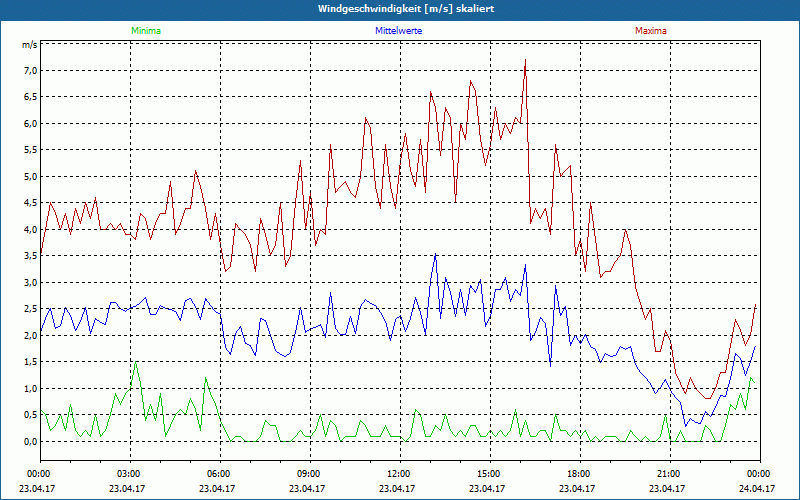Viewport: 800px width, 500px height.
Task: Click the '03:00' time label
Action: click(x=130, y=474)
